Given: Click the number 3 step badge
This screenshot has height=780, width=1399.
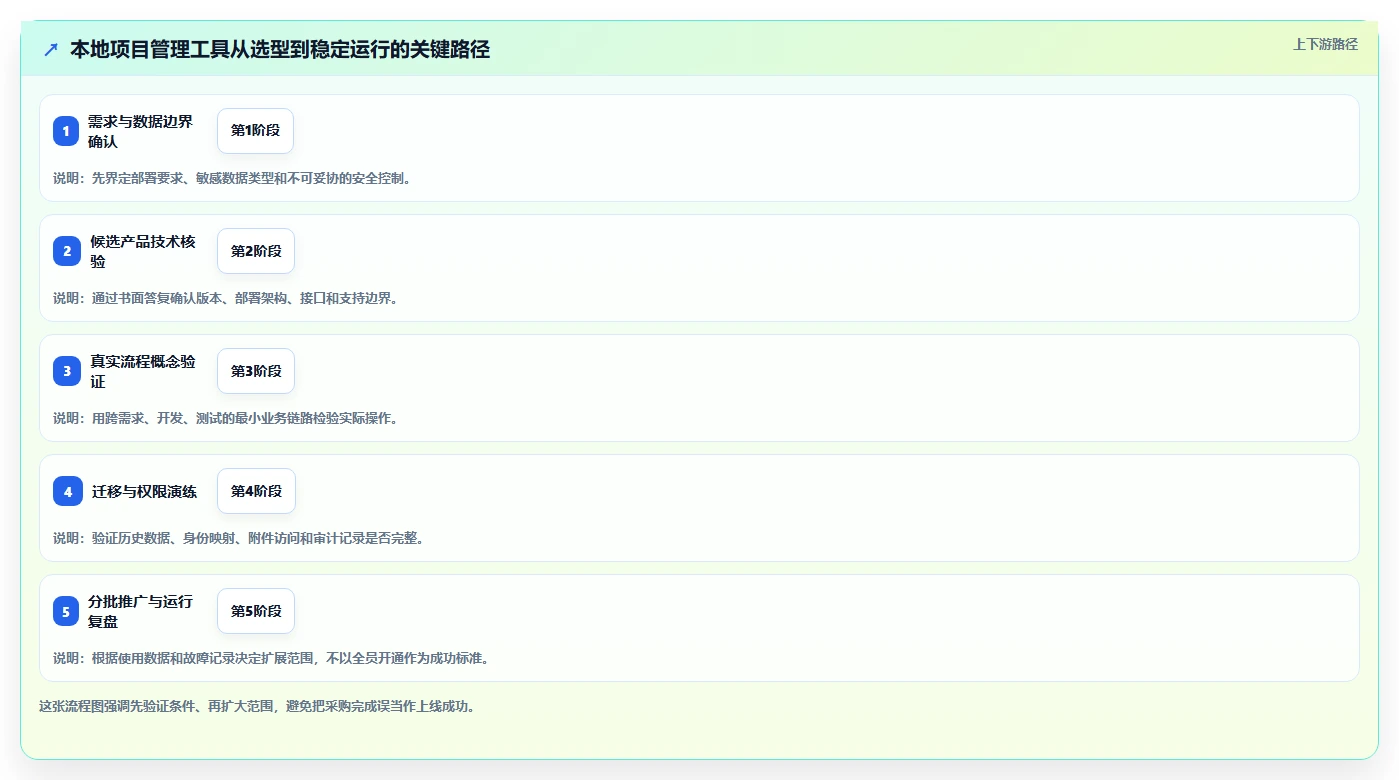Looking at the screenshot, I should click(67, 371).
